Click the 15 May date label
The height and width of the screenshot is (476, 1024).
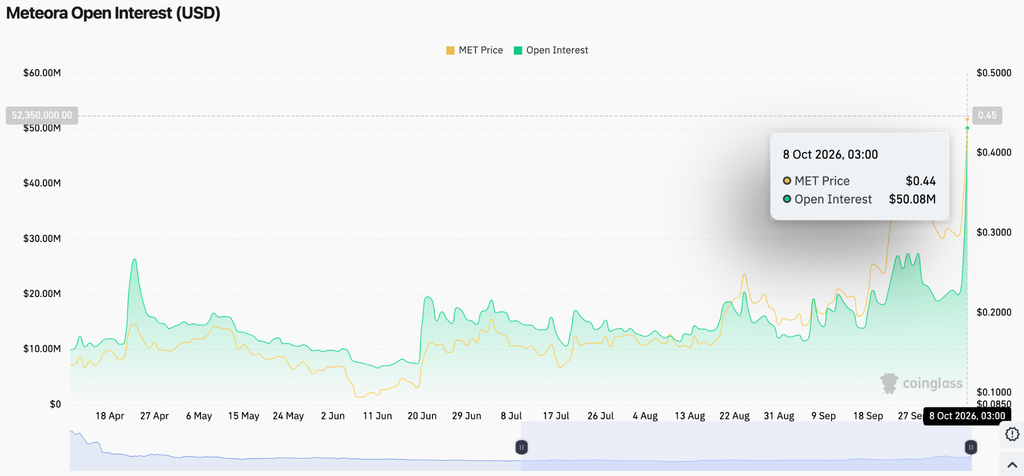pyautogui.click(x=243, y=416)
